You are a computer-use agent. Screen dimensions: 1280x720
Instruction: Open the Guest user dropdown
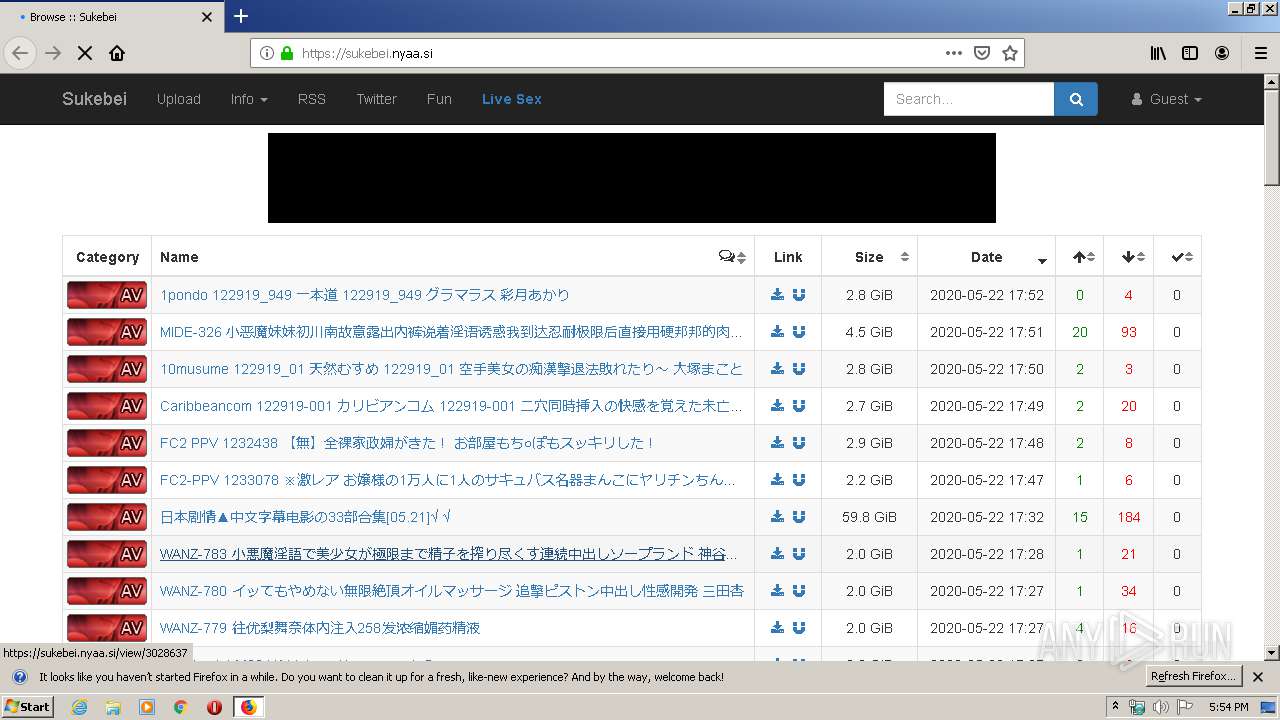[x=1167, y=99]
